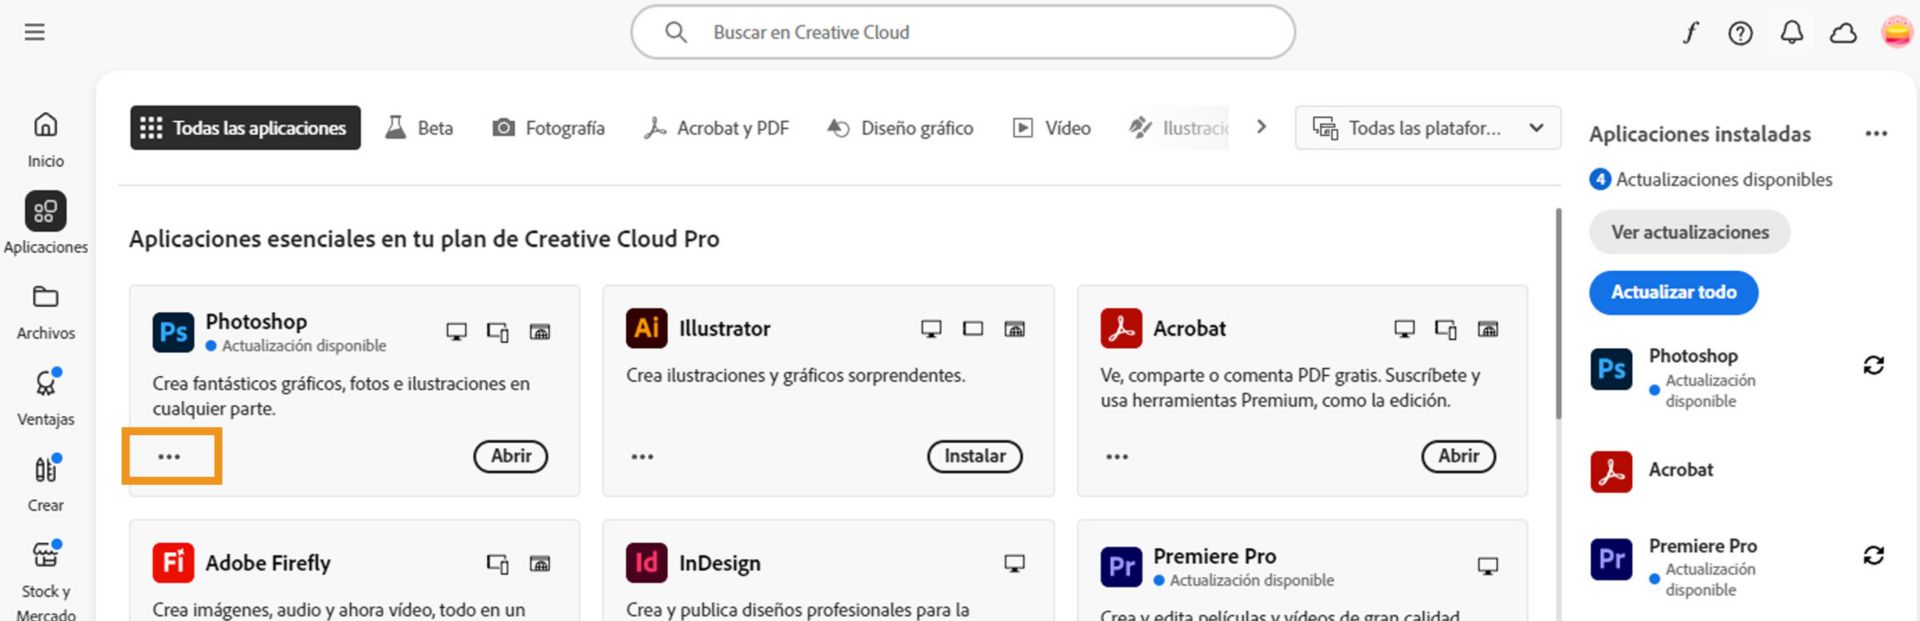Click the InDesign Id icon
The height and width of the screenshot is (621, 1920).
click(646, 562)
